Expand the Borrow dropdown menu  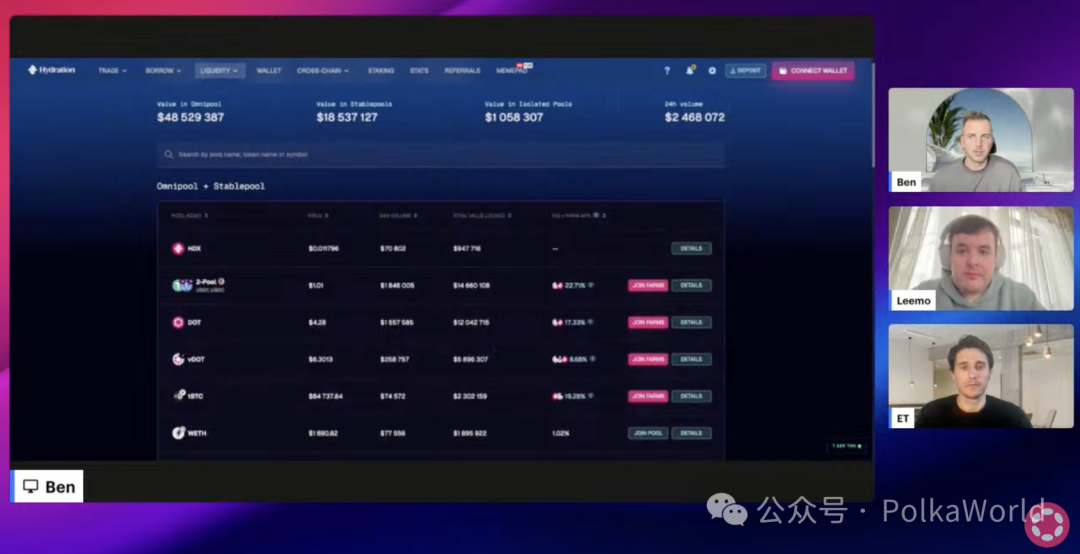click(163, 71)
